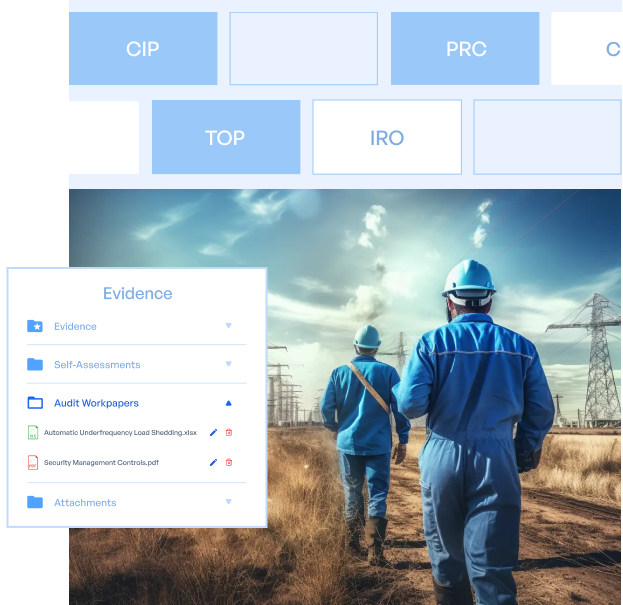Delete Automatic Underfrequency Load Shedding.xlsx with trash
Viewport: 623px width, 605px height.
point(229,433)
